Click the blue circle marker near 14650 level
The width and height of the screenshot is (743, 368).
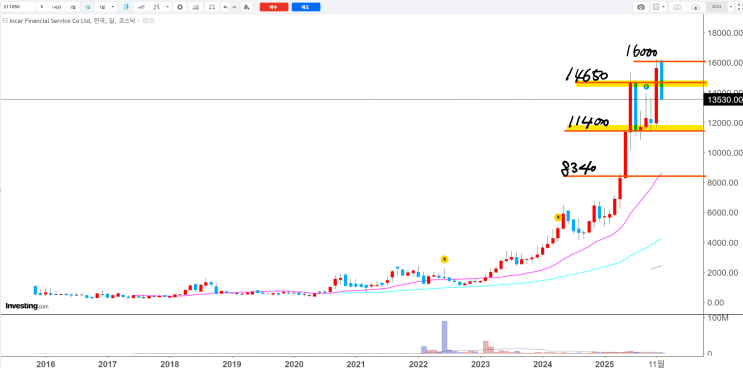[646, 87]
